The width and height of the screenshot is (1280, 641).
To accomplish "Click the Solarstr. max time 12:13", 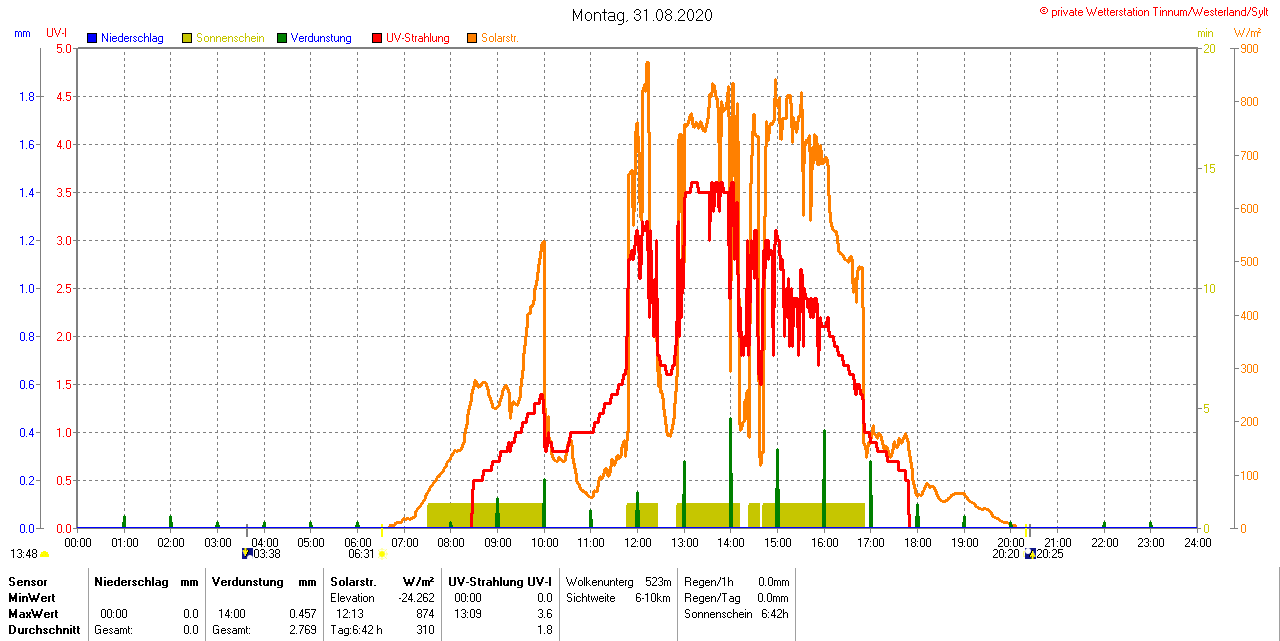I will coord(350,614).
